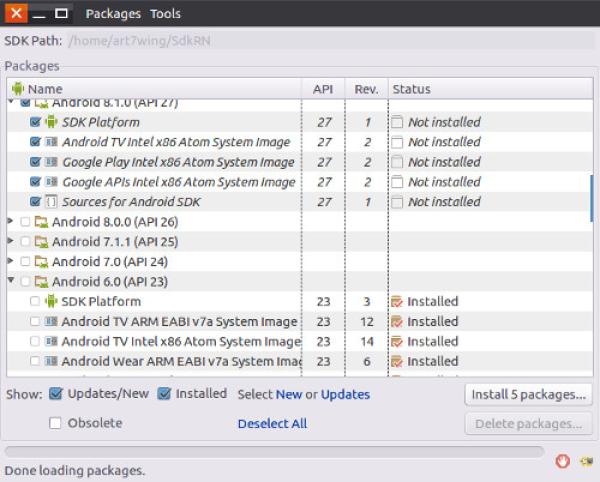Click Install 5 packages button

529,394
